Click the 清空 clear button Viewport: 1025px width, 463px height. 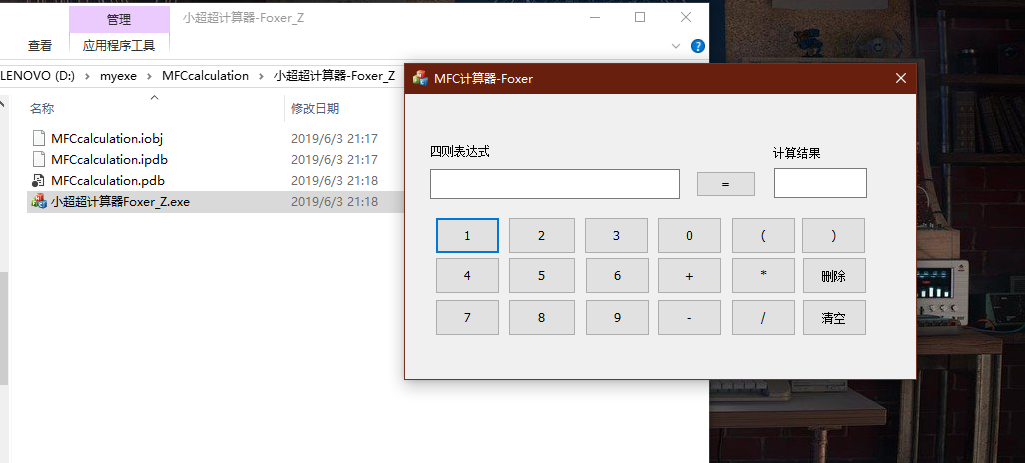pos(834,317)
